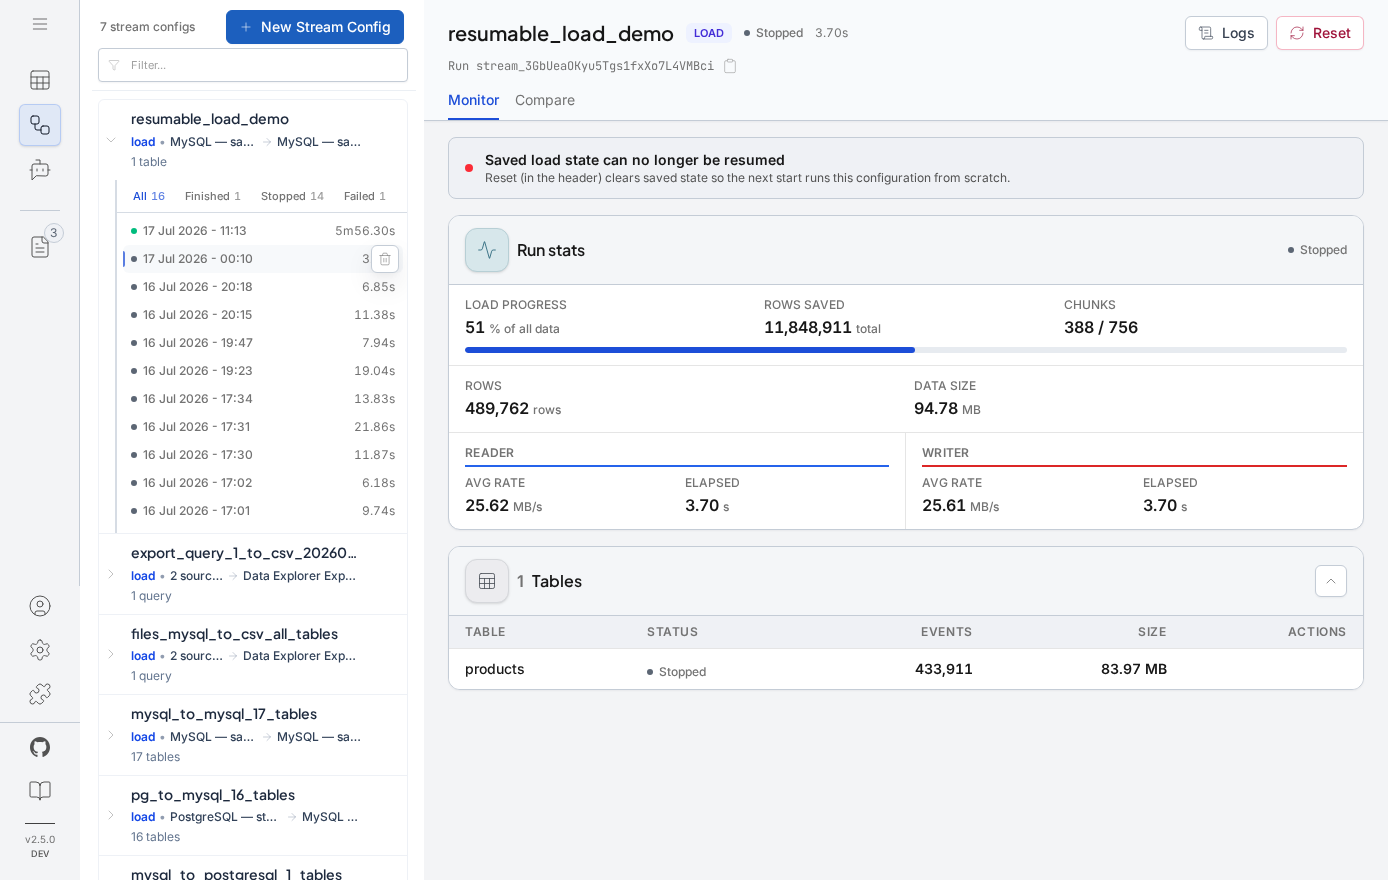Select the 16 Jul 2026 - 17:30 run

tap(263, 455)
